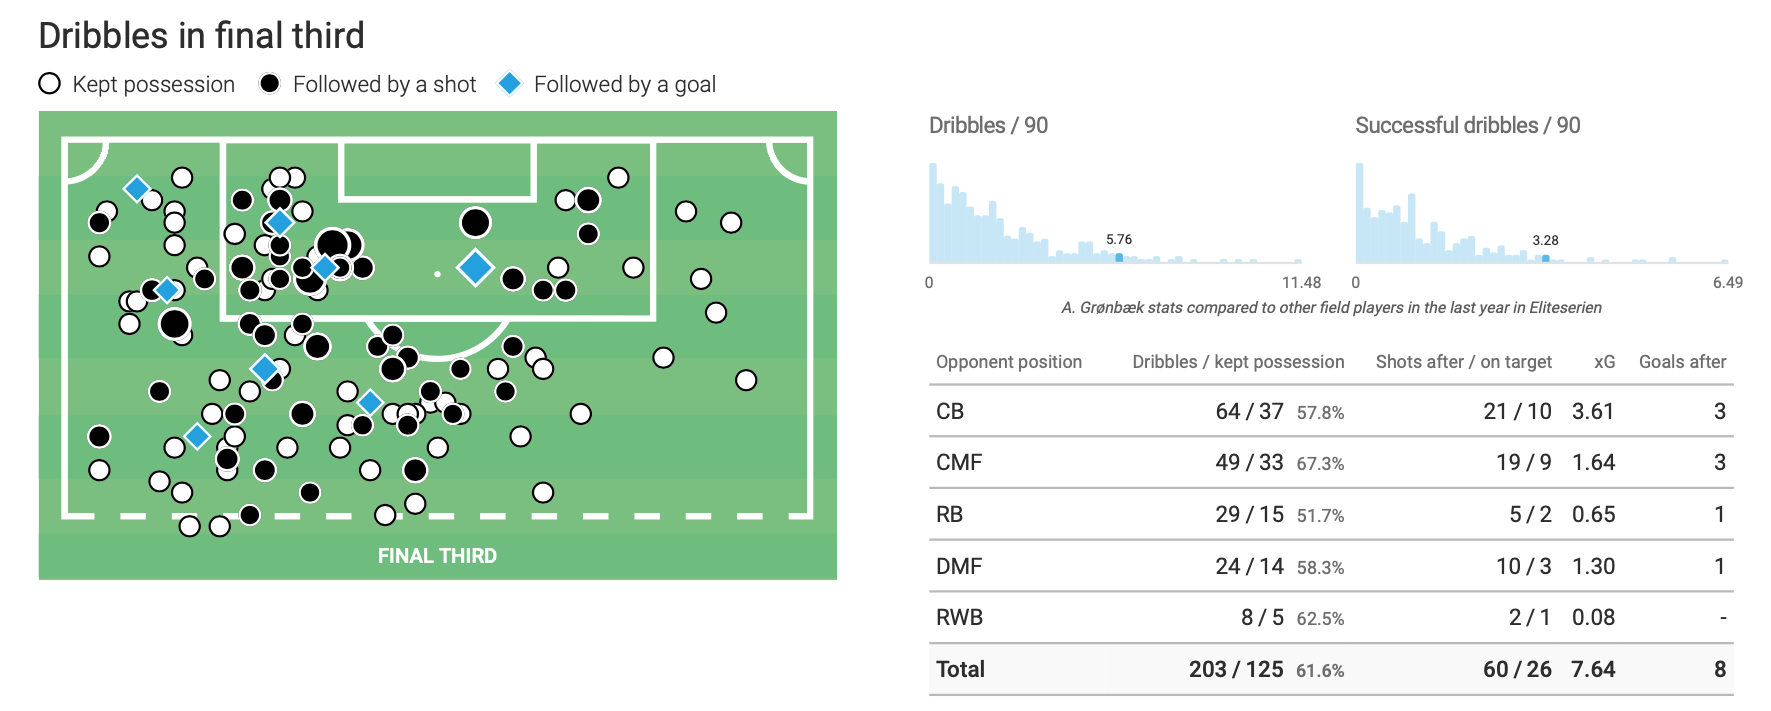Click the Total row at the table bottom
The width and height of the screenshot is (1771, 711).
960,669
